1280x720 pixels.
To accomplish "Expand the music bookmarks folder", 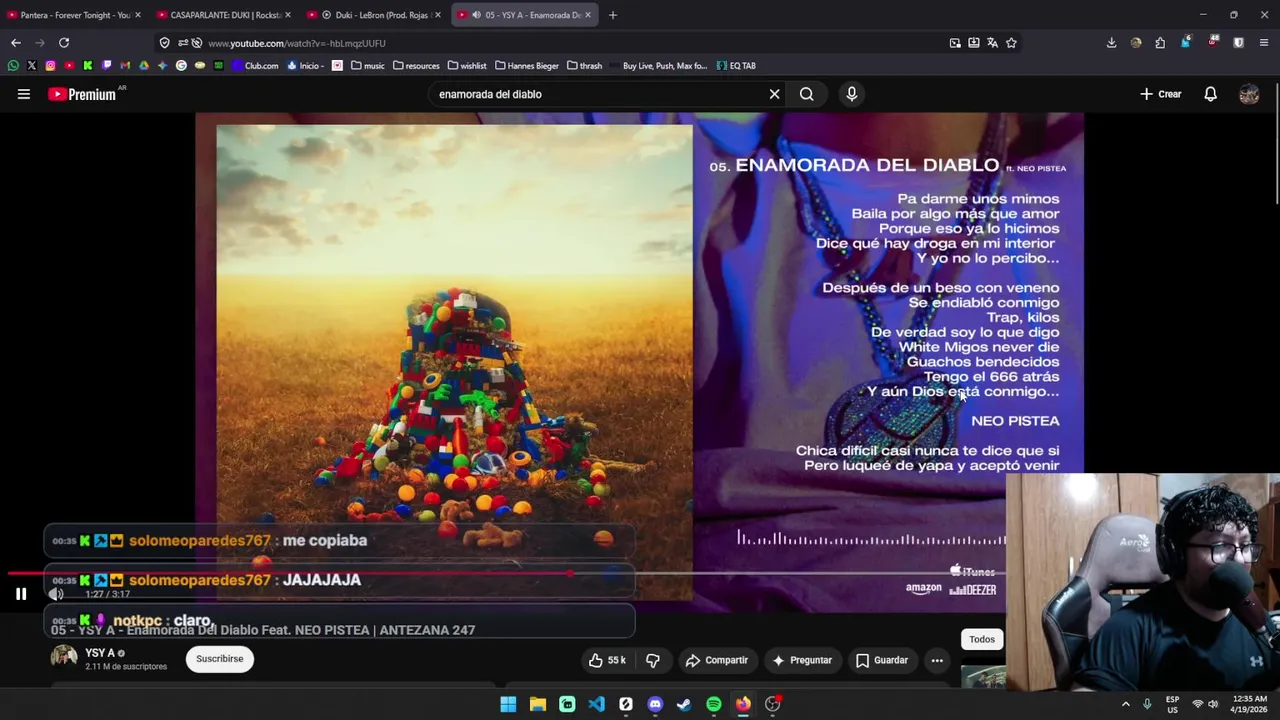I will (x=367, y=66).
